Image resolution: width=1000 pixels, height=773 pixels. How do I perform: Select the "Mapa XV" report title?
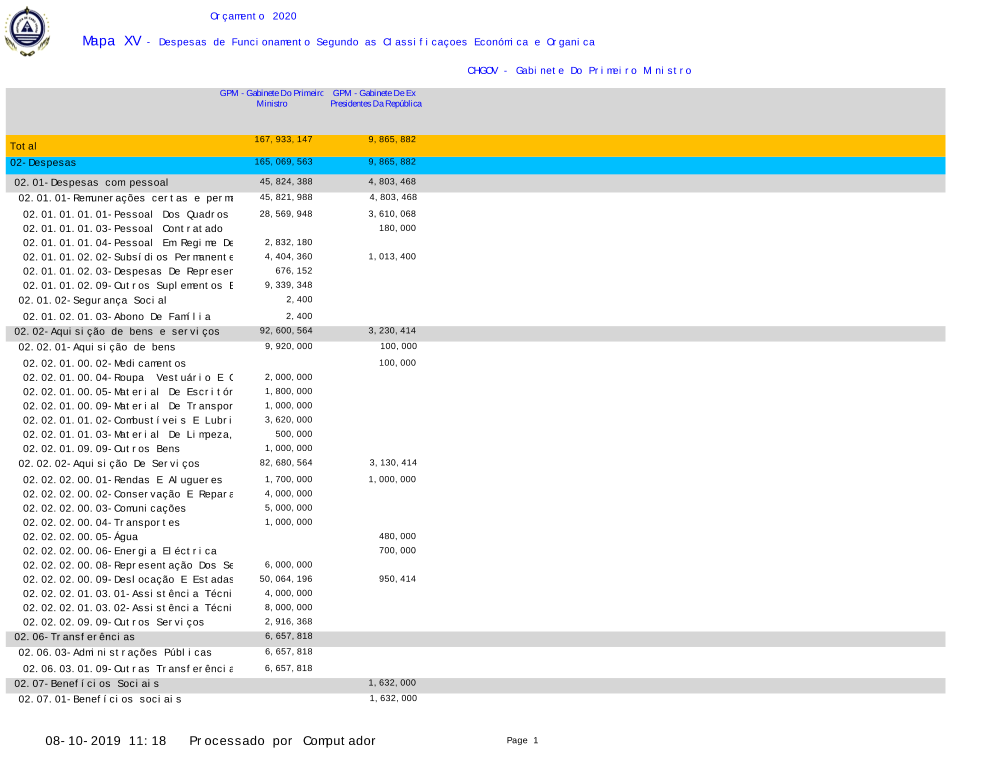pyautogui.click(x=111, y=41)
